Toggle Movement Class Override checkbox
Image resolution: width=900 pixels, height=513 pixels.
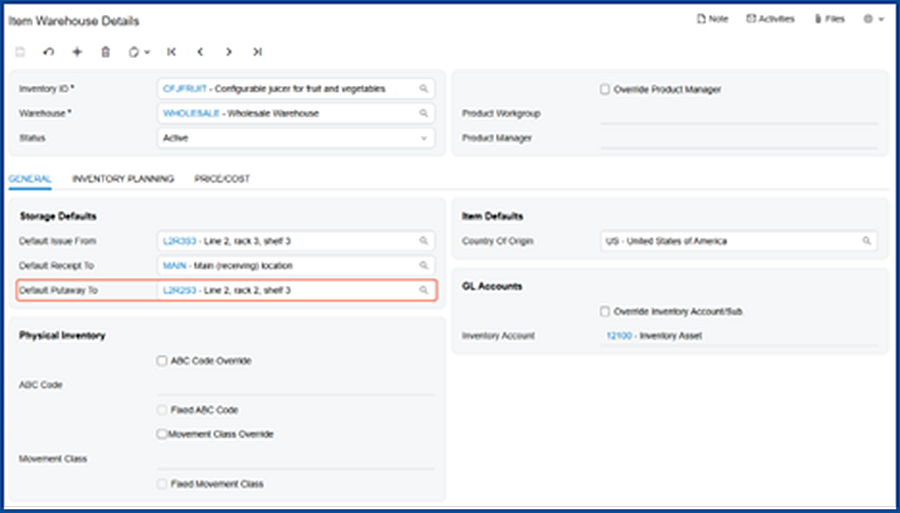click(x=162, y=434)
